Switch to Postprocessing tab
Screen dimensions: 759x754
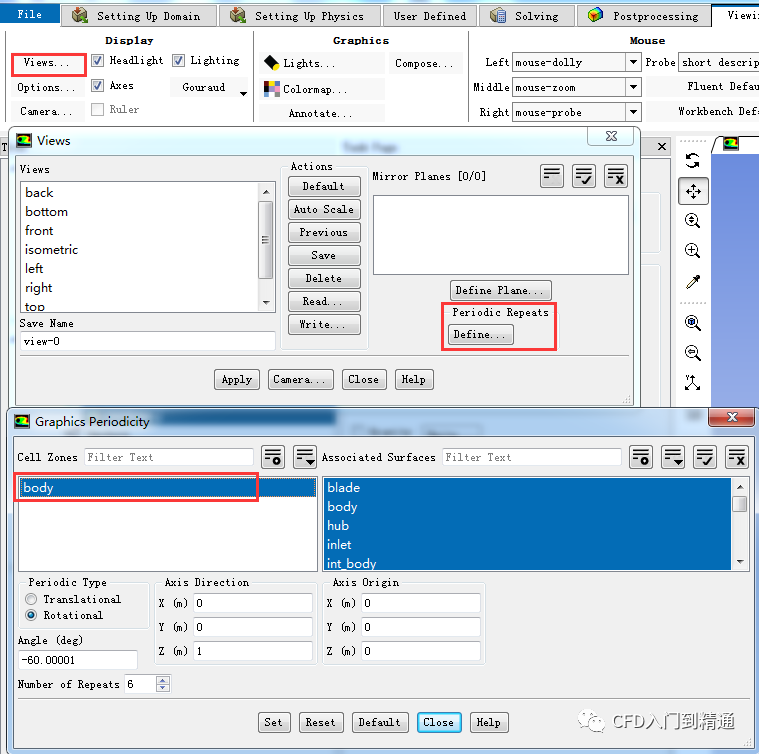[644, 15]
